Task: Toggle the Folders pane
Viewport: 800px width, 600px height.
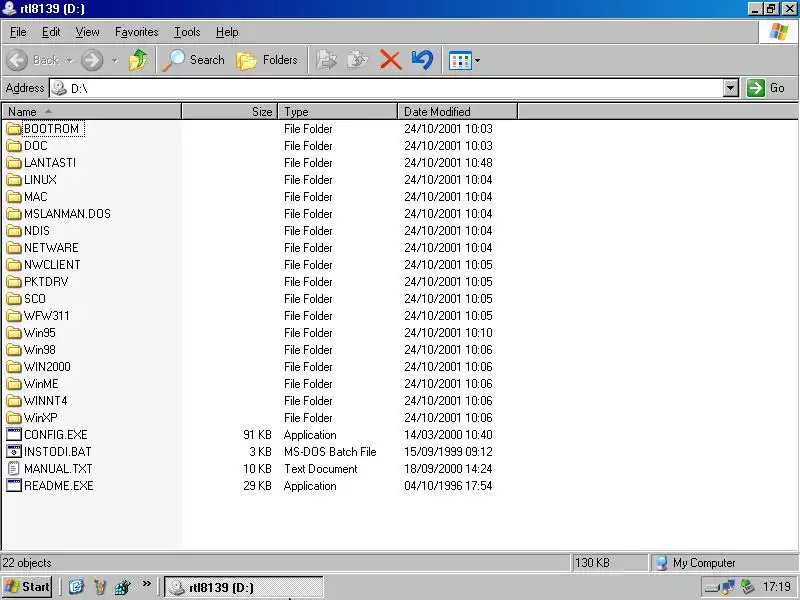Action: point(267,60)
